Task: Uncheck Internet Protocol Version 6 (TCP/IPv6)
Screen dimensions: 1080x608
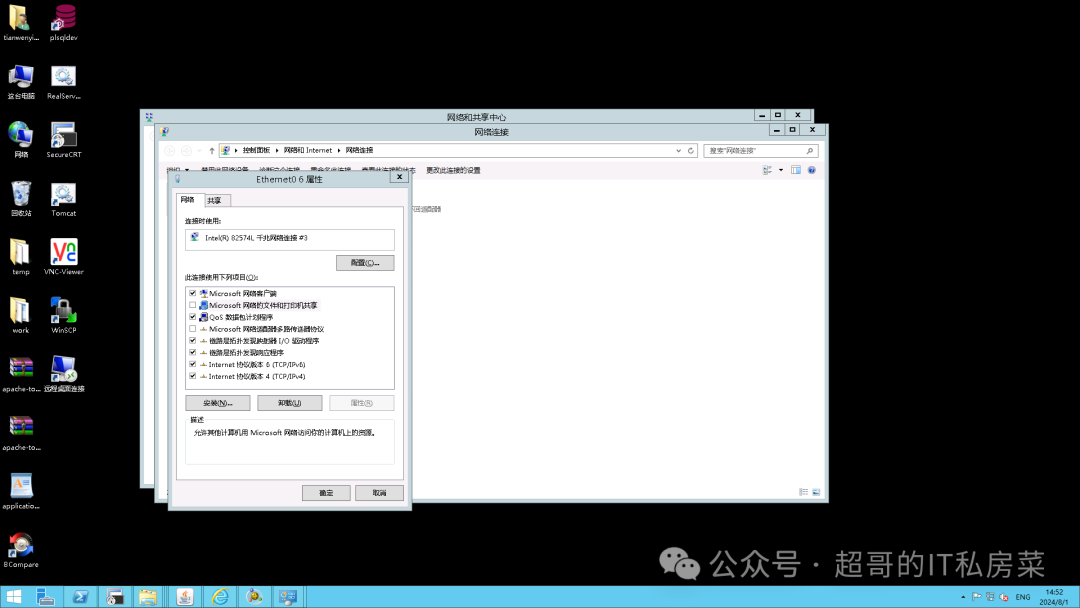Action: 193,364
